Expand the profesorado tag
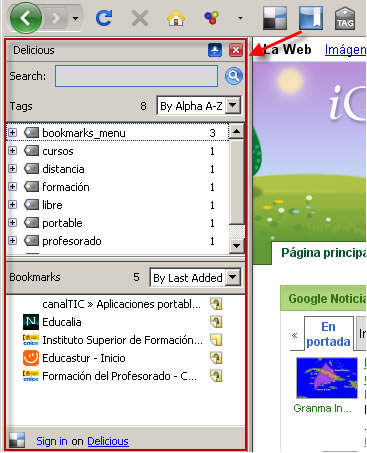This screenshot has width=367, height=453. [12, 241]
